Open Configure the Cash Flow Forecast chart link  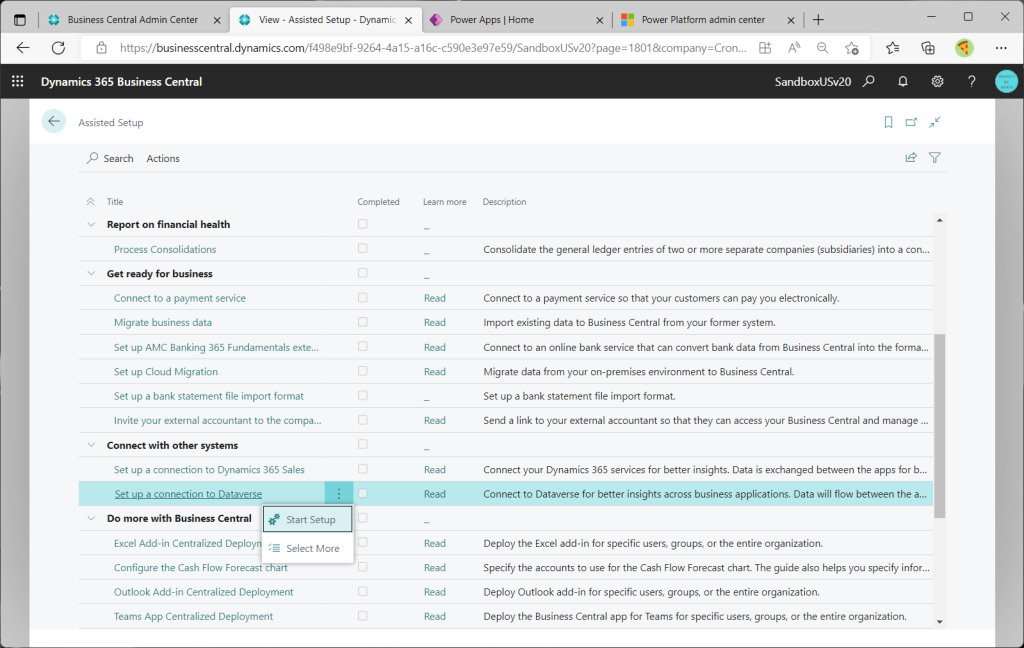[200, 568]
